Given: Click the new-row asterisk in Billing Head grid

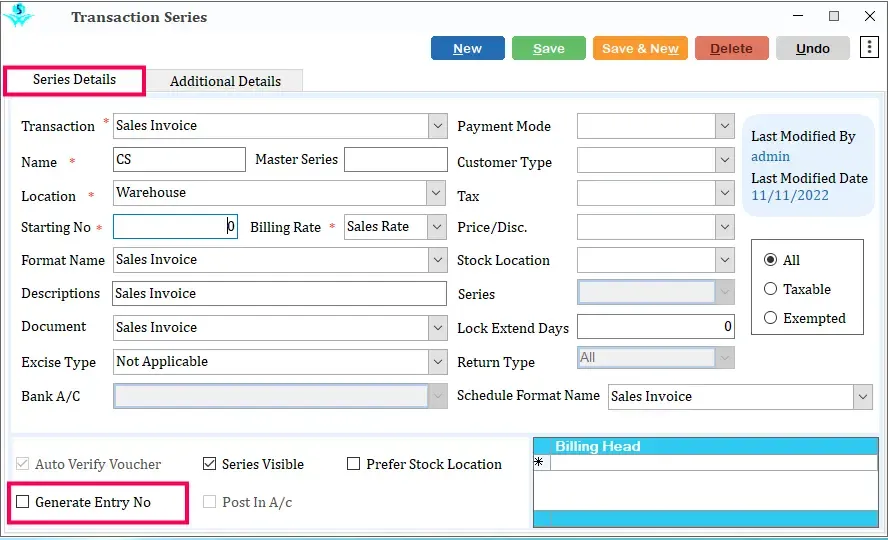Looking at the screenshot, I should click(539, 462).
